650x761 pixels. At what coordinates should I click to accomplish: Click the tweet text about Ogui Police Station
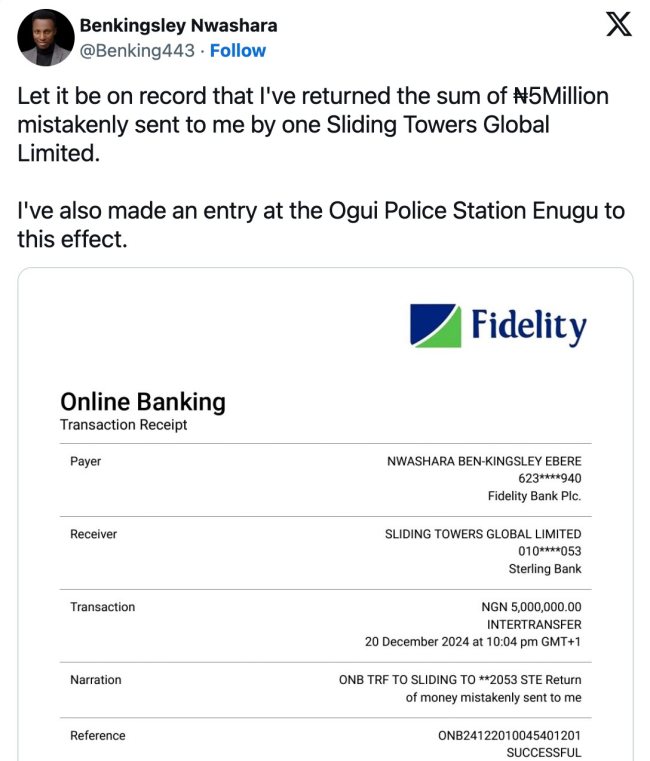coord(320,225)
